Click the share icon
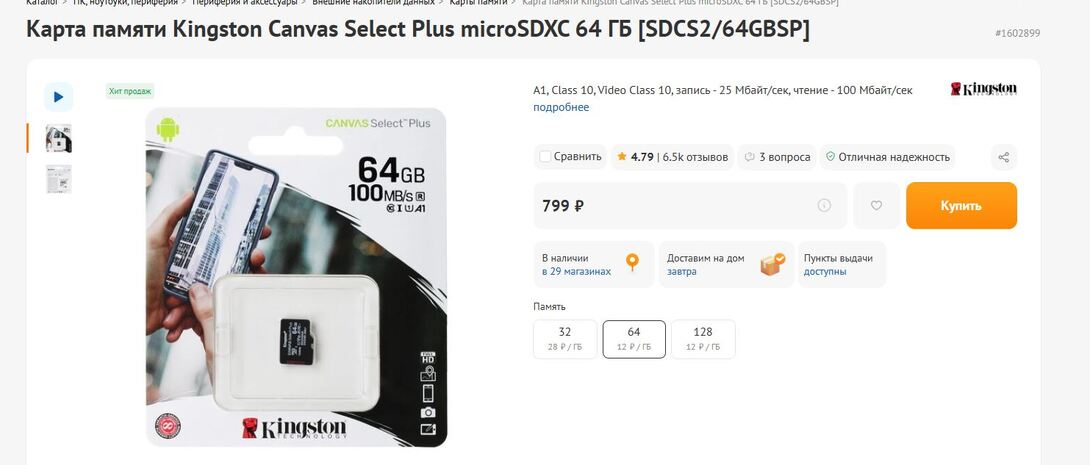Viewport: 1090px width, 465px height. point(1004,157)
